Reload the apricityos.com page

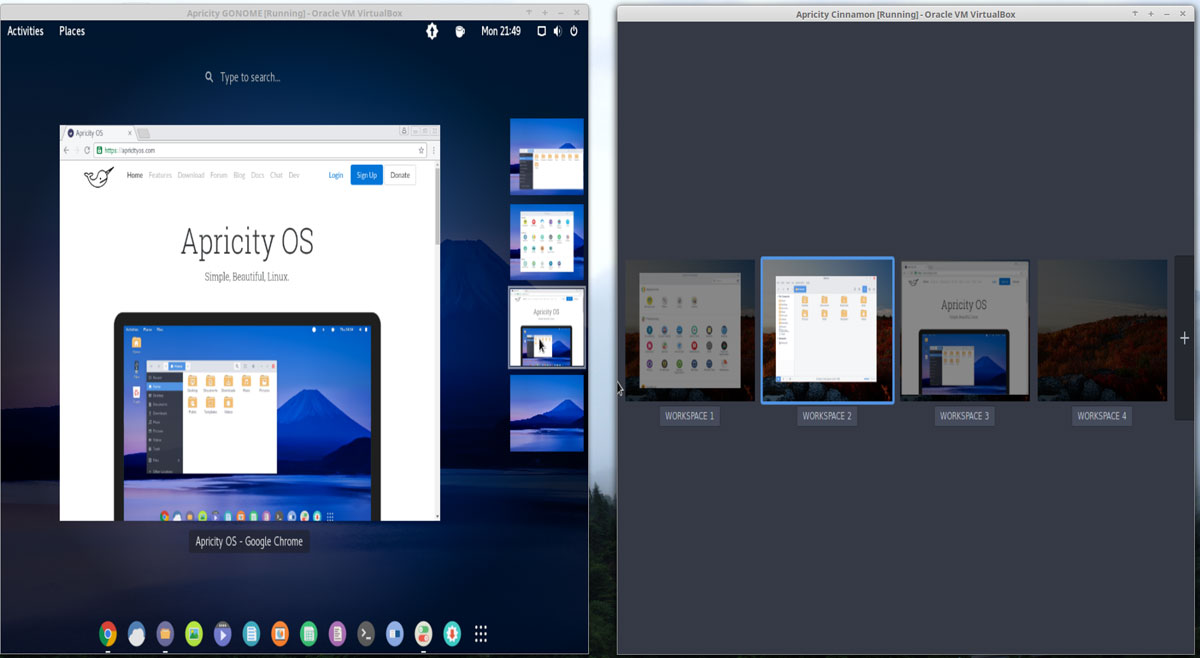coord(88,150)
